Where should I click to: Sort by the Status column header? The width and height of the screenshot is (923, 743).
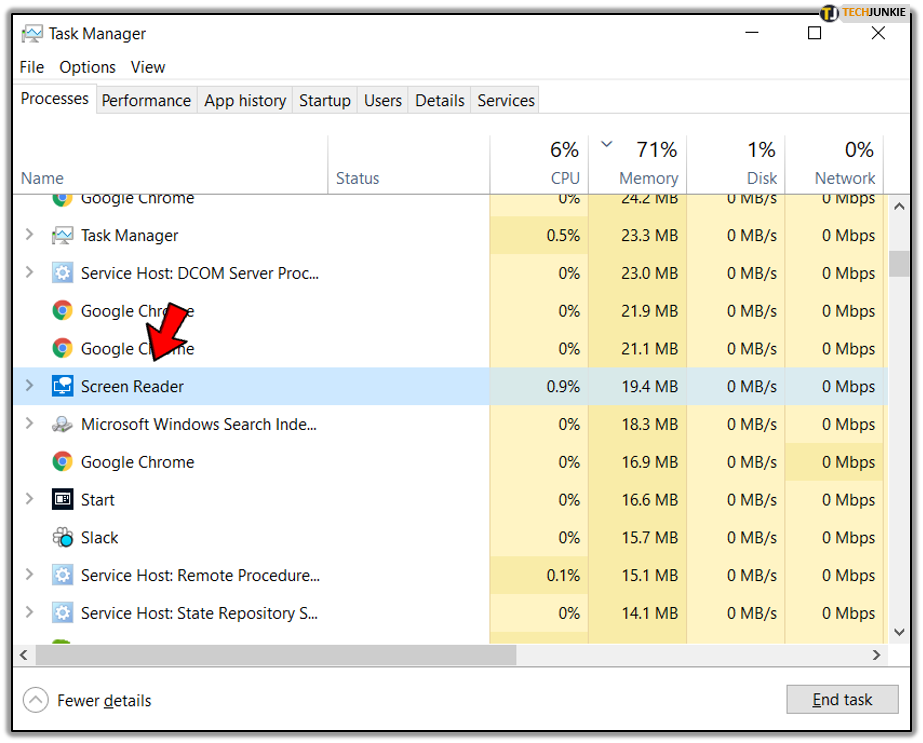tap(409, 165)
